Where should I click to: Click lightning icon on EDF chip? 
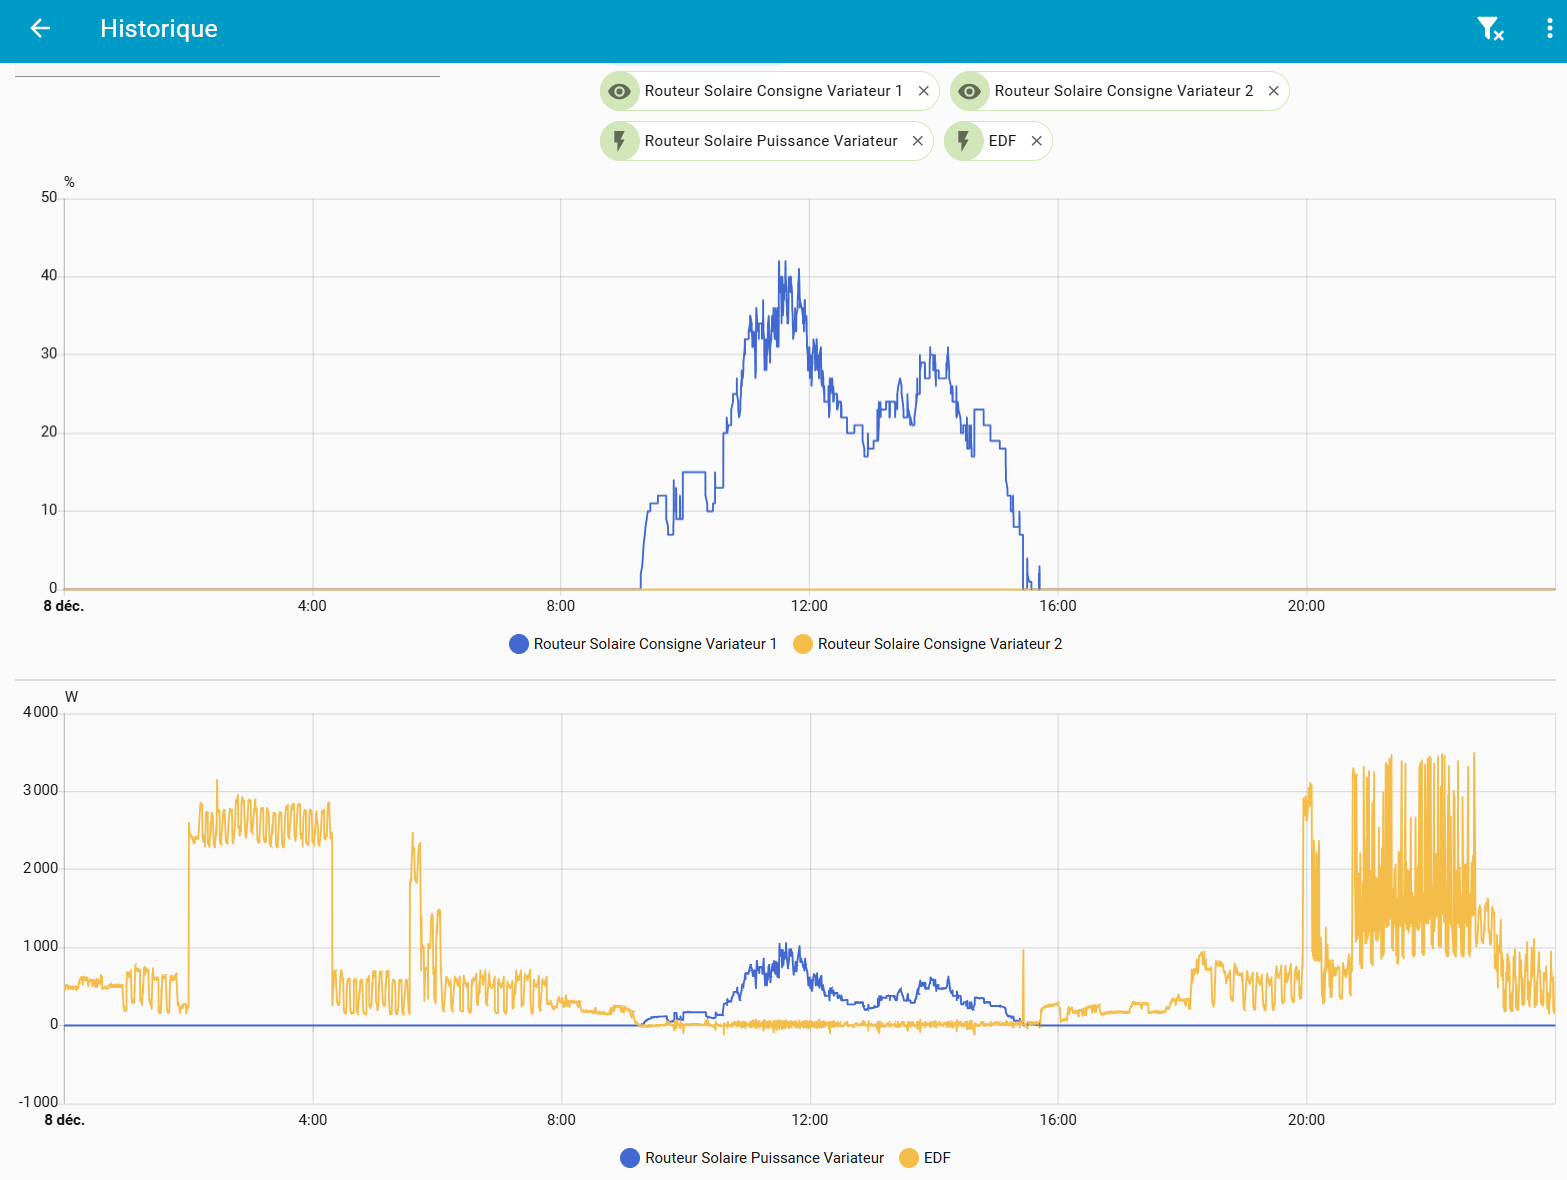(x=964, y=141)
